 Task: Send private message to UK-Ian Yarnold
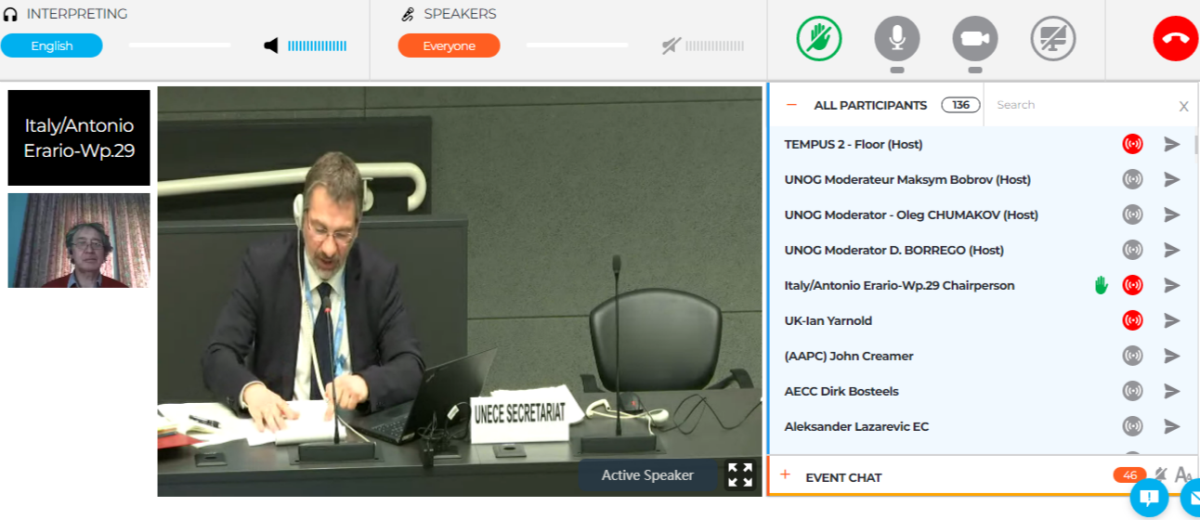(1172, 321)
